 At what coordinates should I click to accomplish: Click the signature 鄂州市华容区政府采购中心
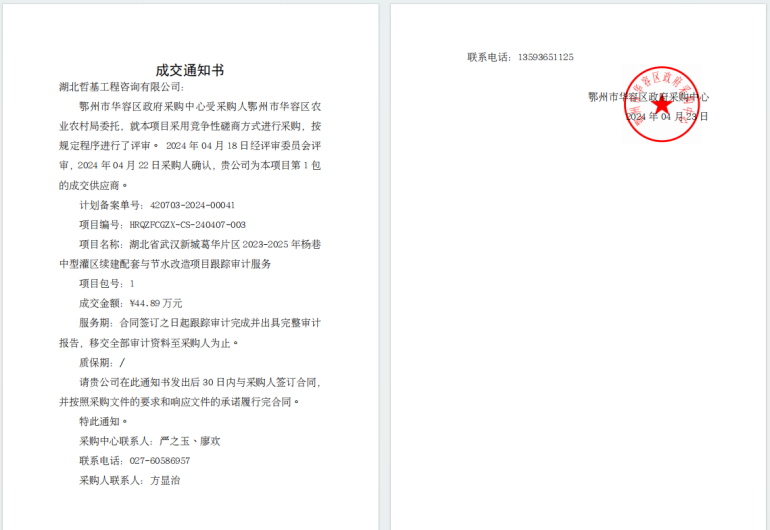tap(649, 97)
